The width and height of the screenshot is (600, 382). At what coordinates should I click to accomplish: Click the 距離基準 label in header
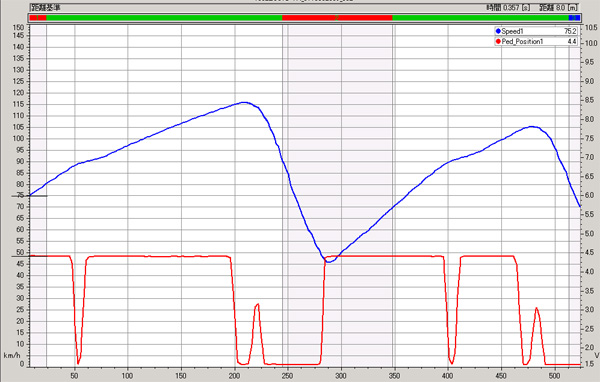(x=46, y=8)
